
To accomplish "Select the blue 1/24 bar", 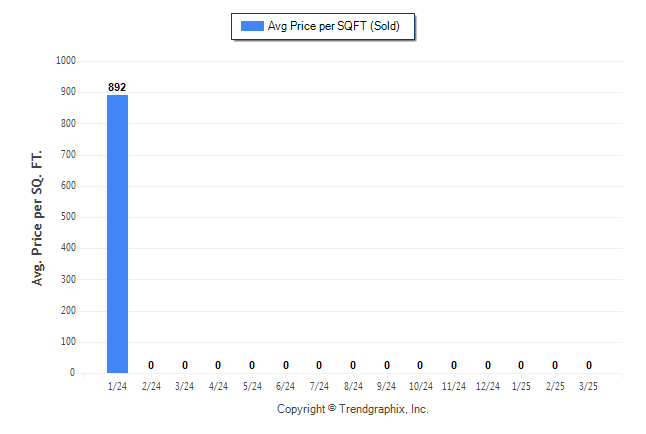I will pyautogui.click(x=117, y=234).
